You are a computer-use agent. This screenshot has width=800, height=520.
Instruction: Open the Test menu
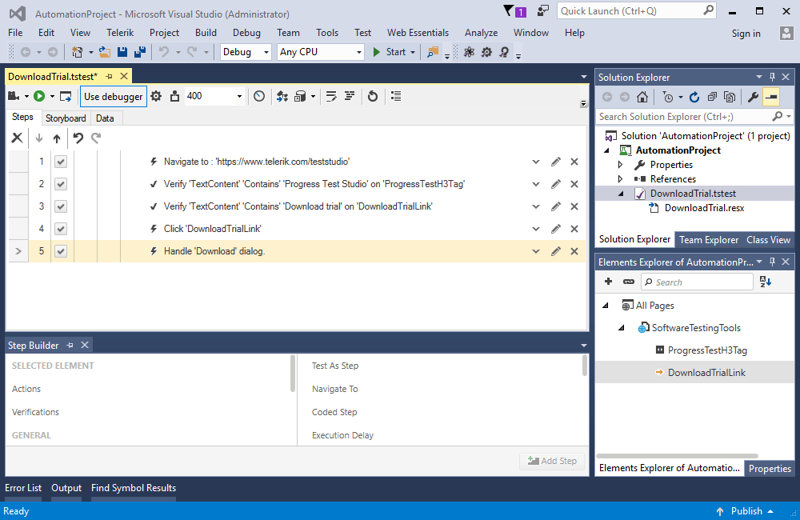coord(363,33)
